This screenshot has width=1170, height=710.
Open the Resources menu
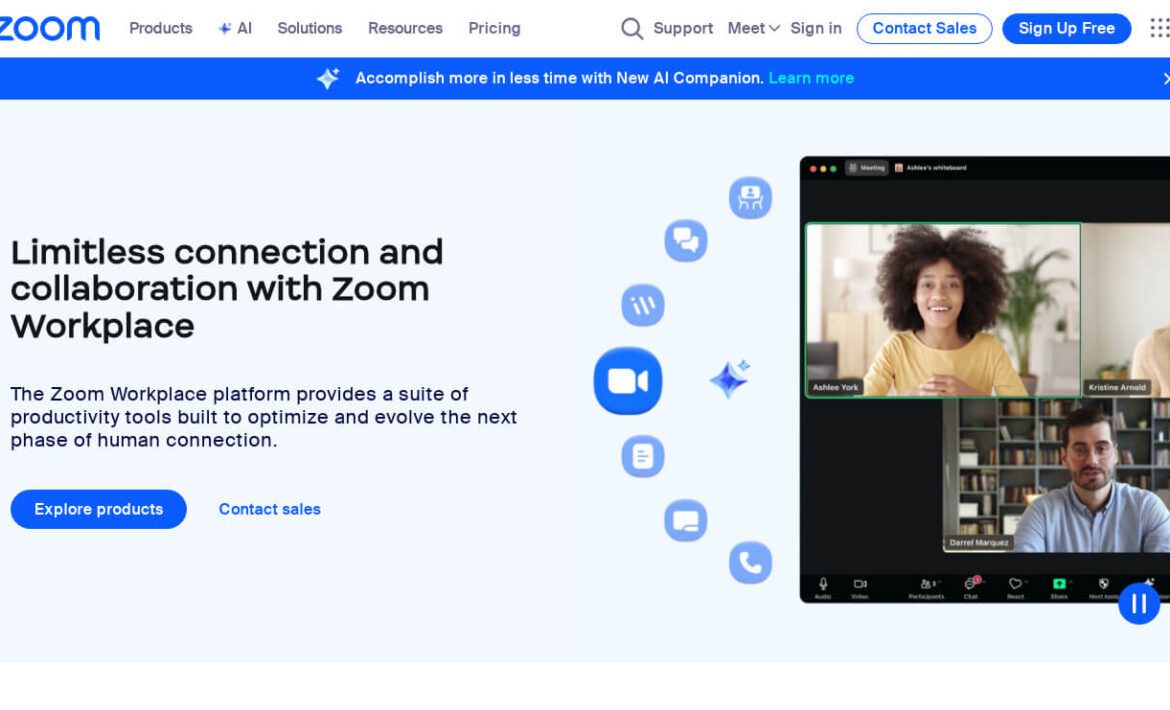[x=405, y=28]
